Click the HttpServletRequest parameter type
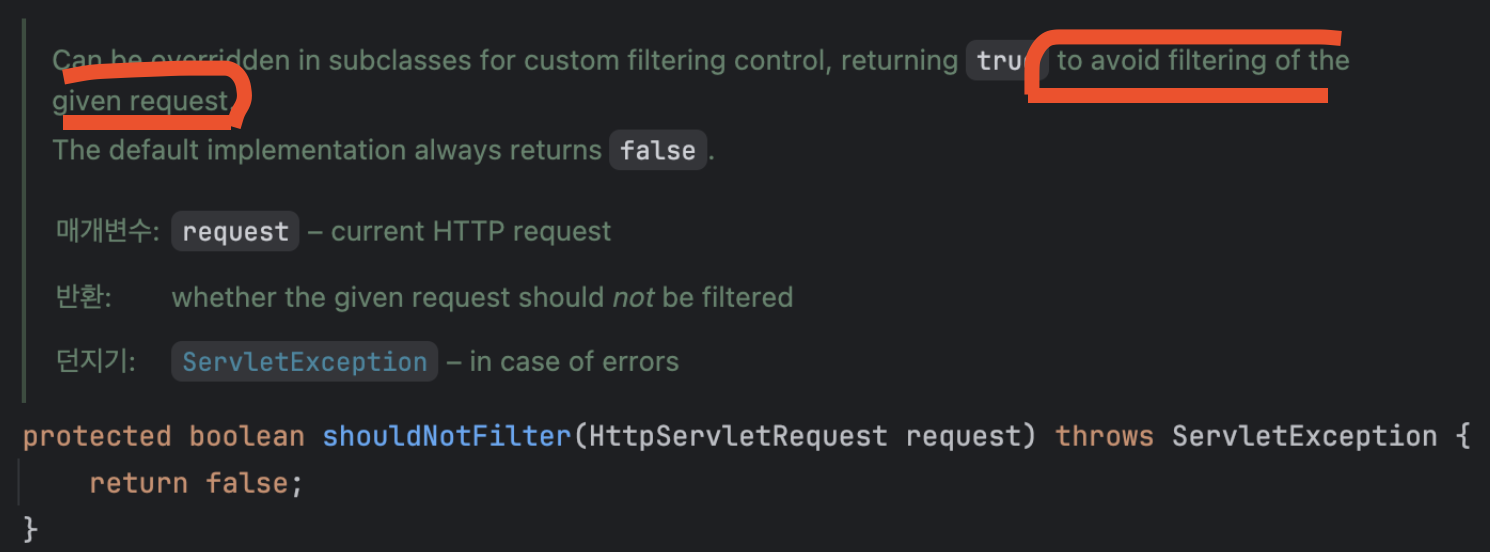 click(x=738, y=437)
